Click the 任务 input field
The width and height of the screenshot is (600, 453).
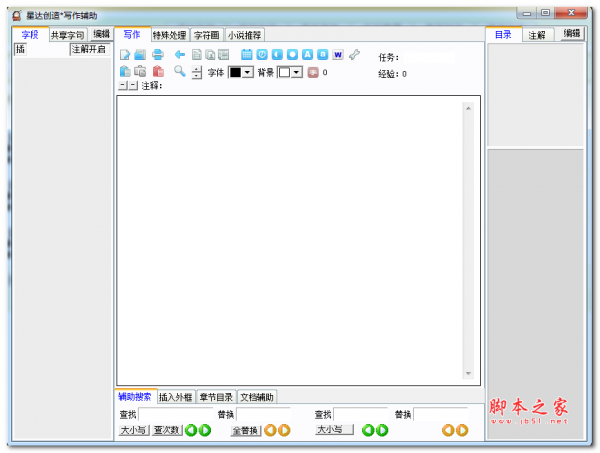coord(429,57)
